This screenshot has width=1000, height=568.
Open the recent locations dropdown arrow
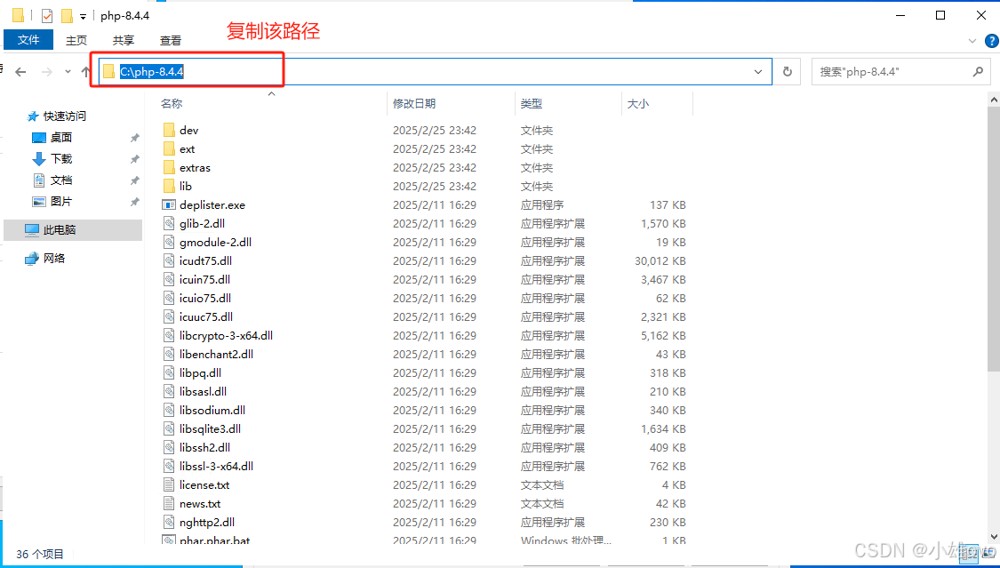(x=68, y=72)
